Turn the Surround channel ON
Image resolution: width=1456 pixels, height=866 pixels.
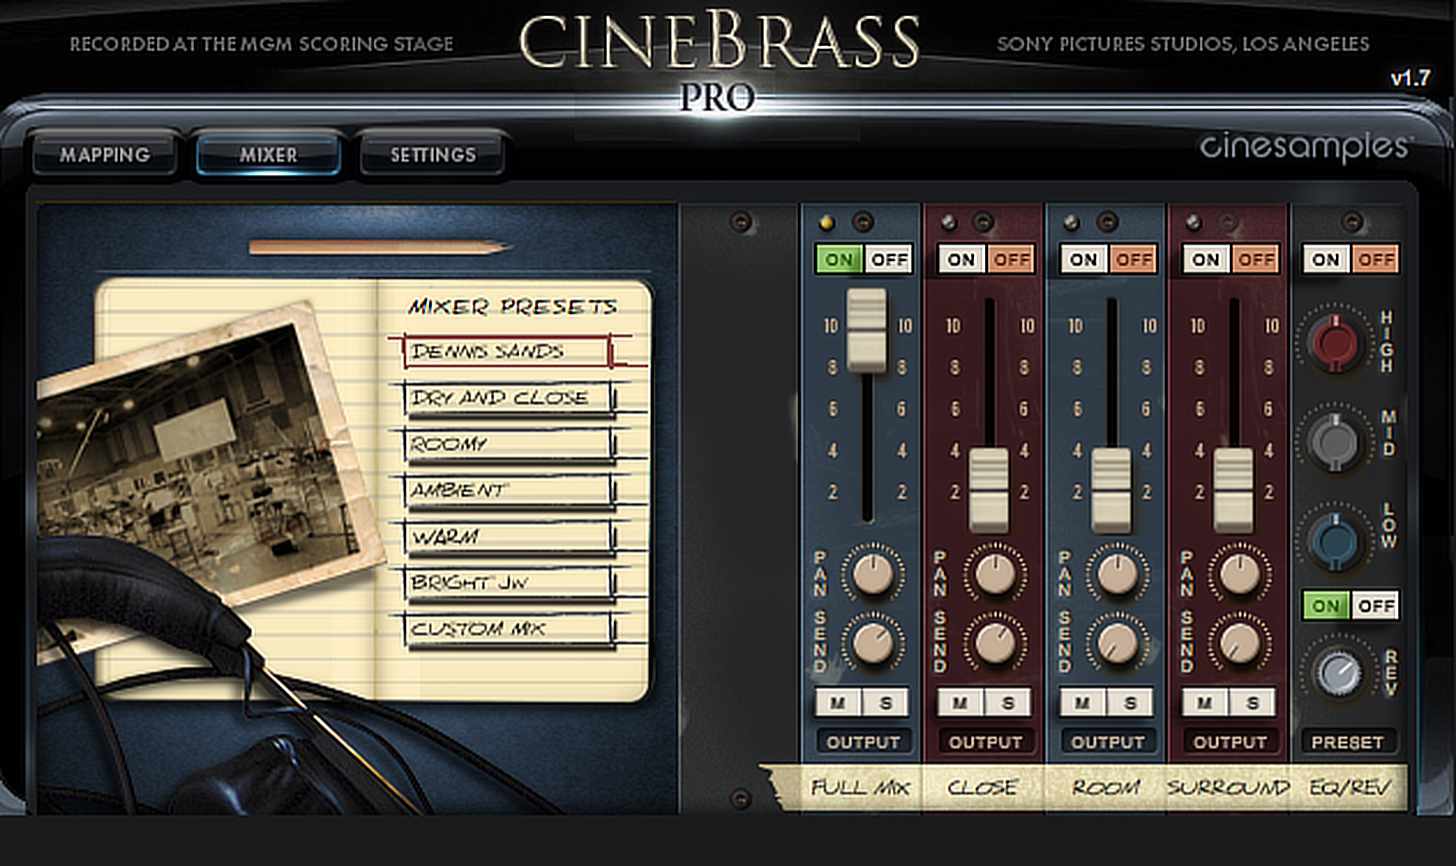[x=1206, y=260]
